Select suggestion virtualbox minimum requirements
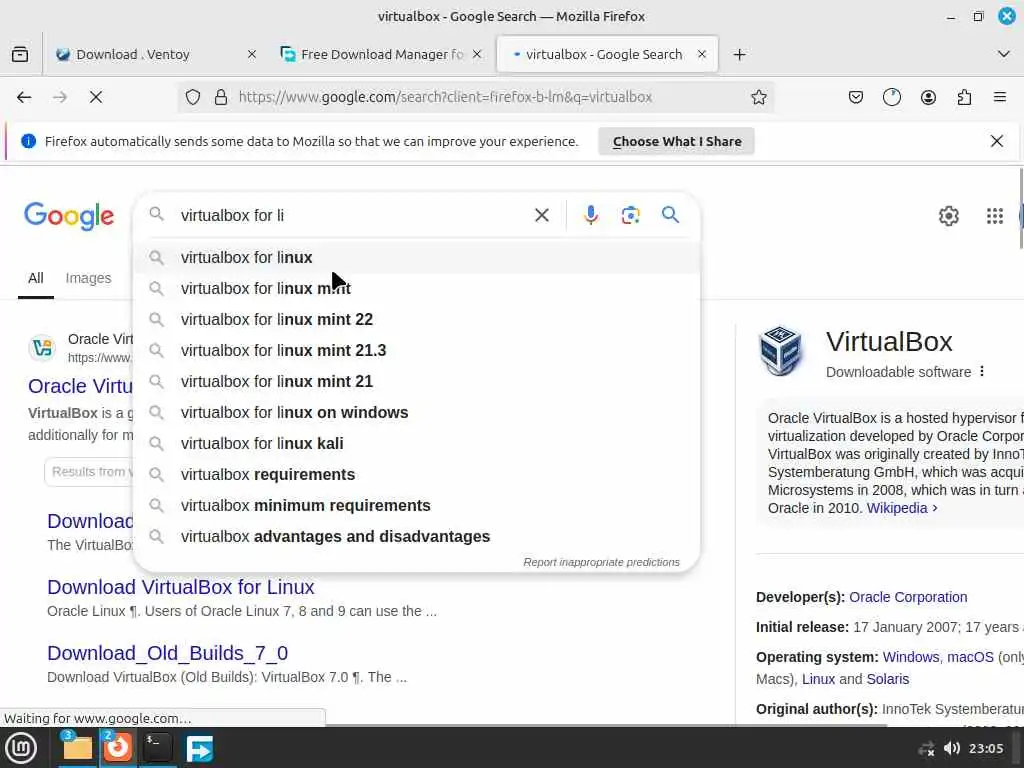Viewport: 1024px width, 768px height. click(x=417, y=505)
